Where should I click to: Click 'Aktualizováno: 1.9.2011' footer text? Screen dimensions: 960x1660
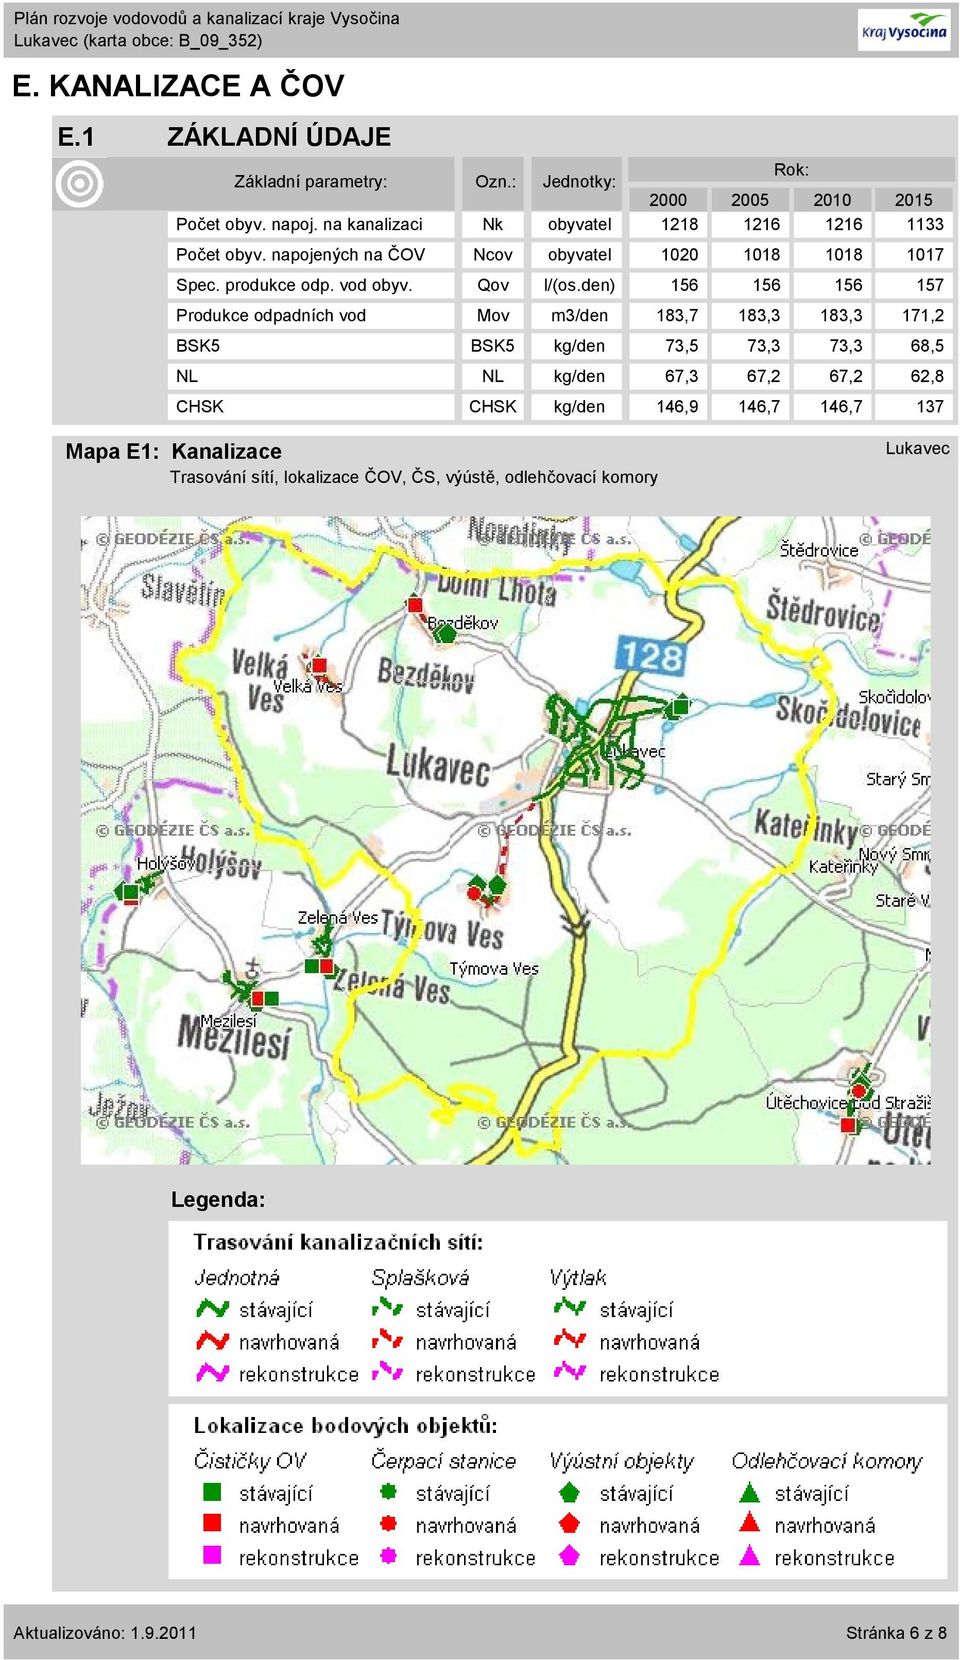point(105,1633)
